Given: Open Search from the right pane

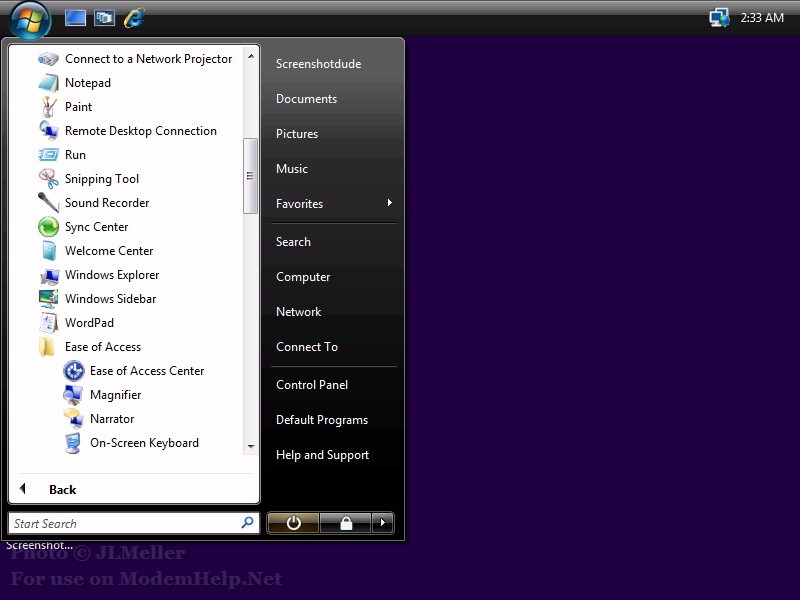Looking at the screenshot, I should pos(293,242).
